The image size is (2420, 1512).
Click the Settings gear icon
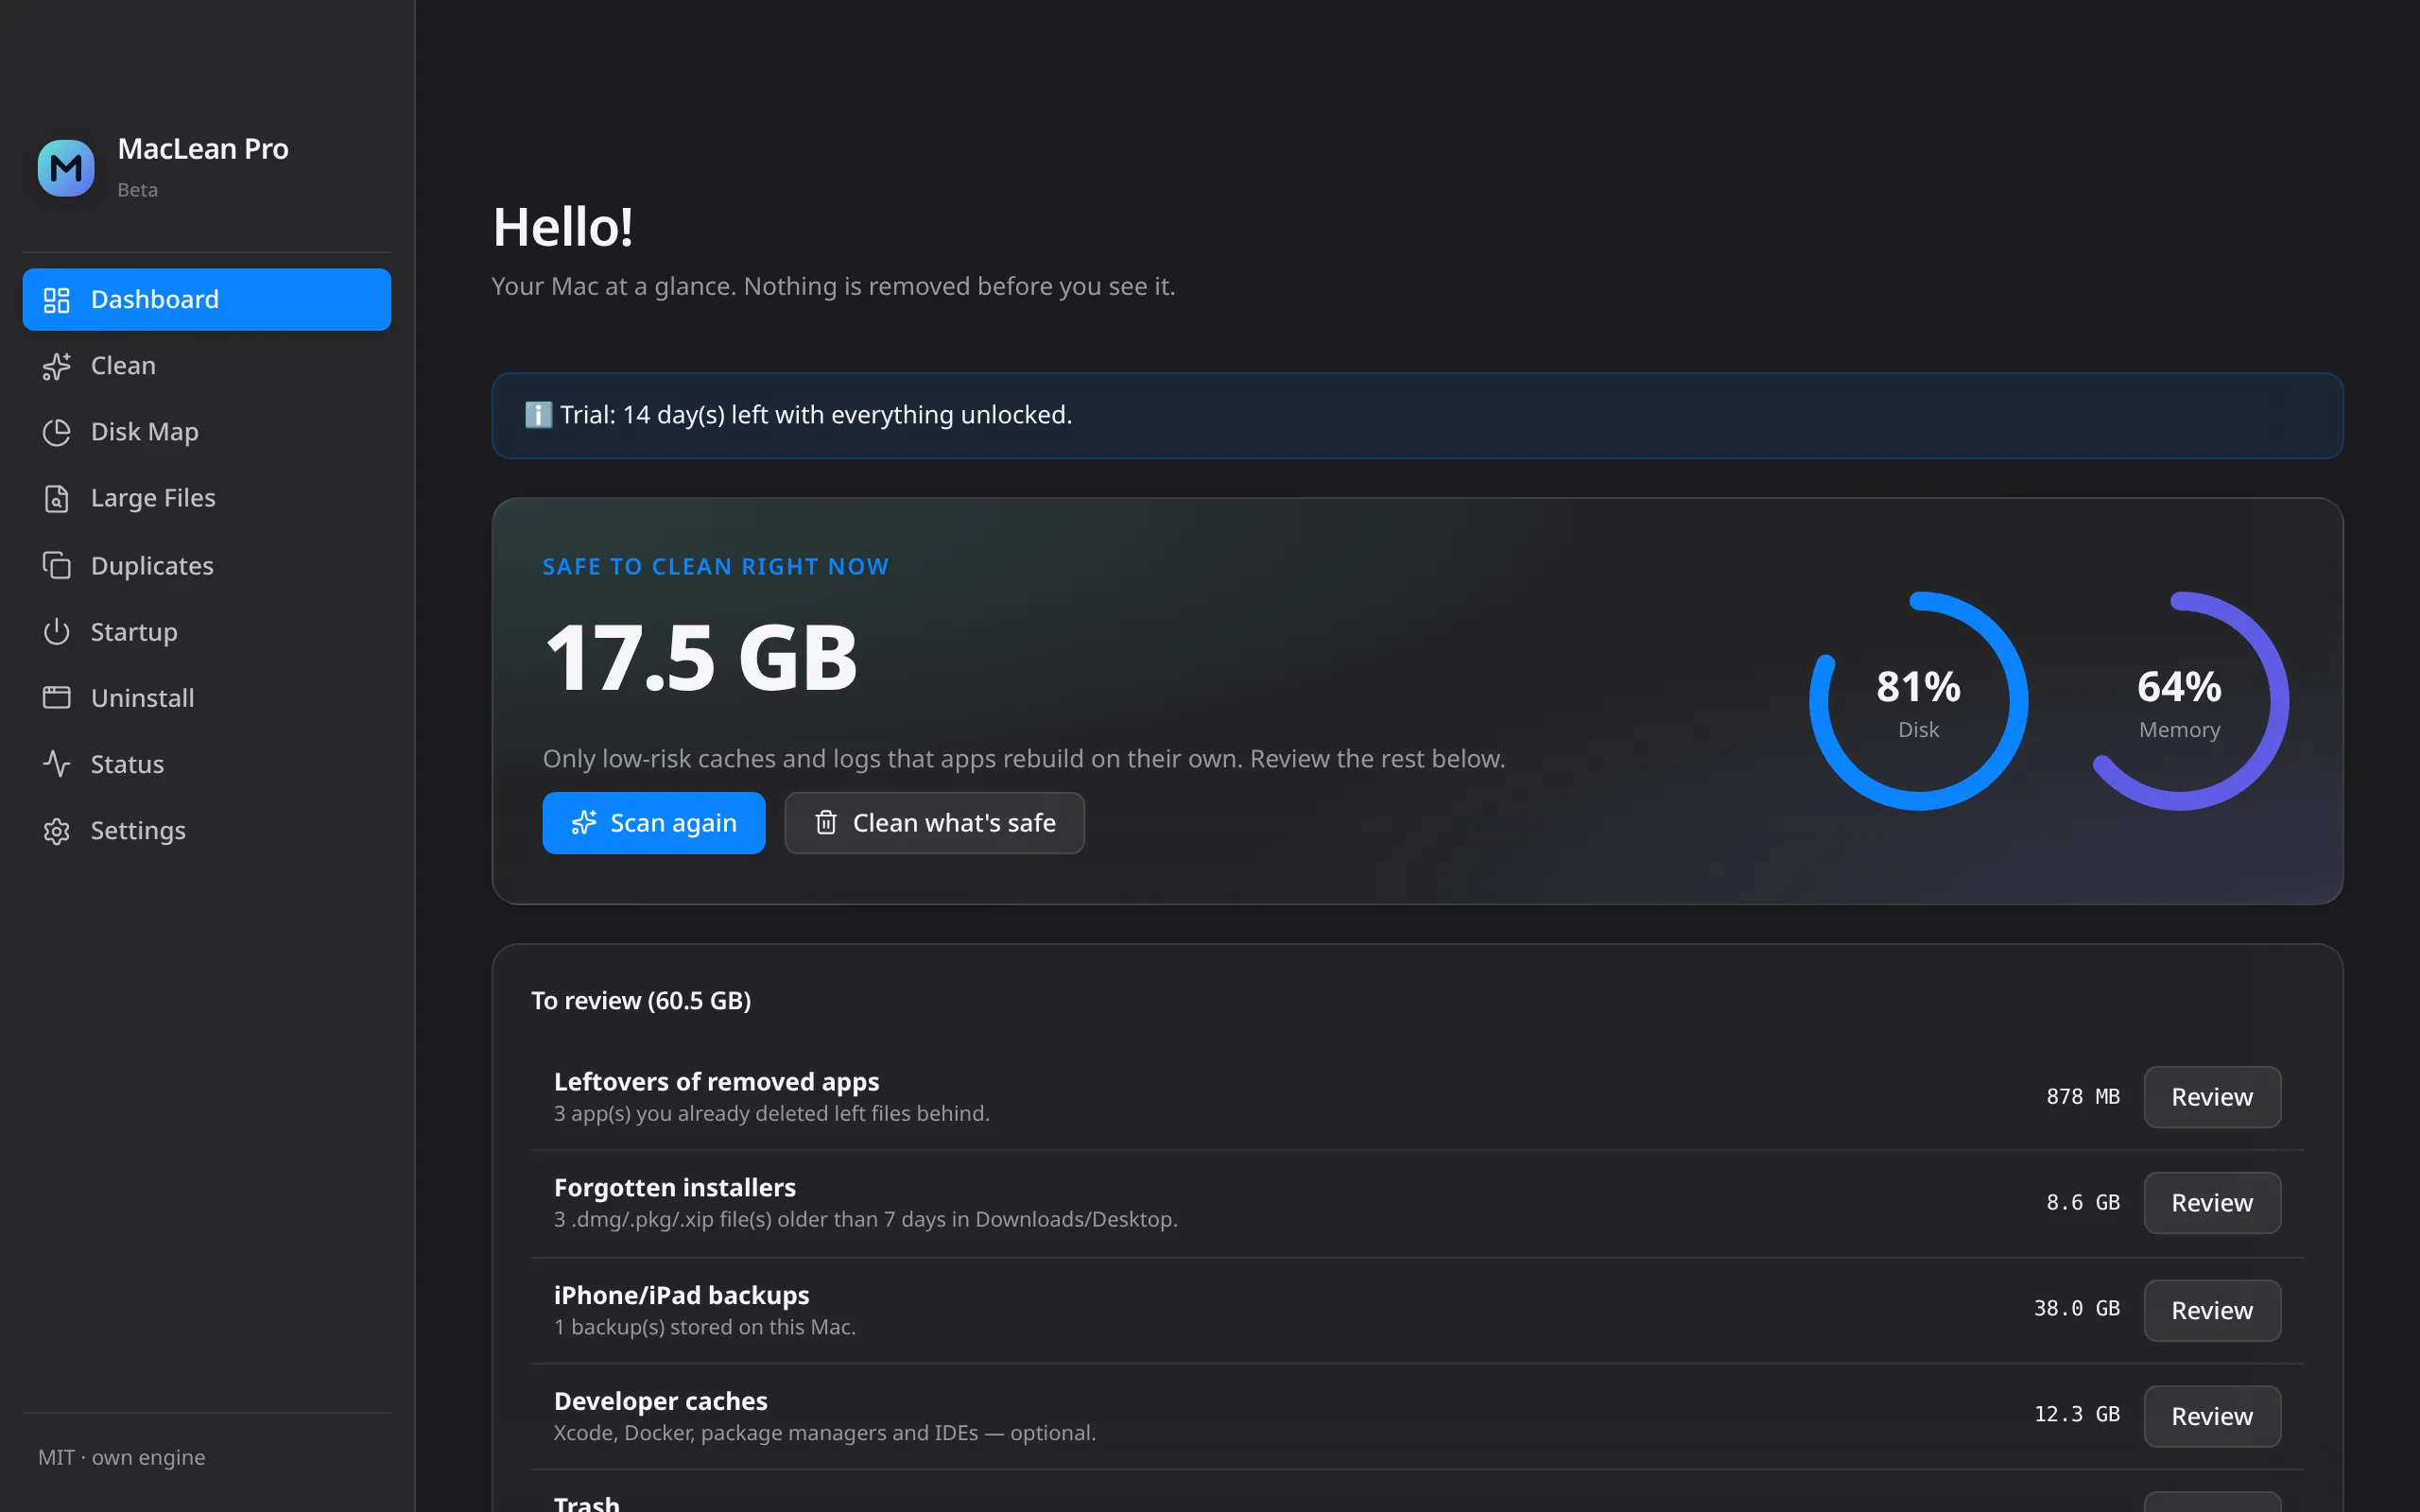point(57,831)
